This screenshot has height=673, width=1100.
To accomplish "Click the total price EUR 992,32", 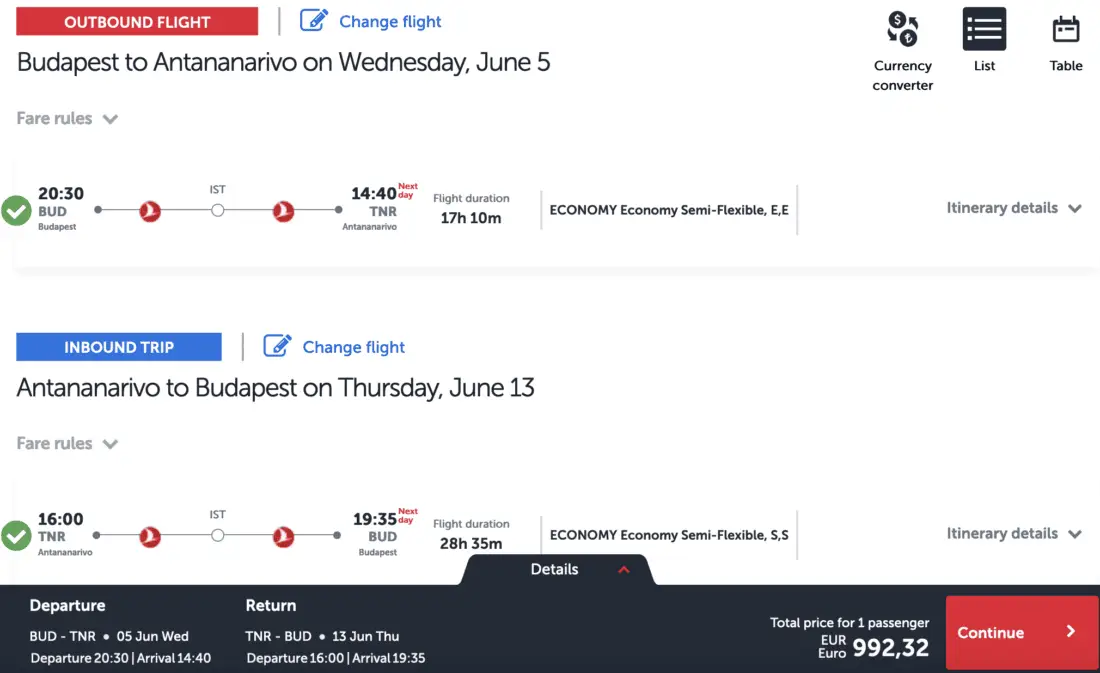I will tap(890, 648).
